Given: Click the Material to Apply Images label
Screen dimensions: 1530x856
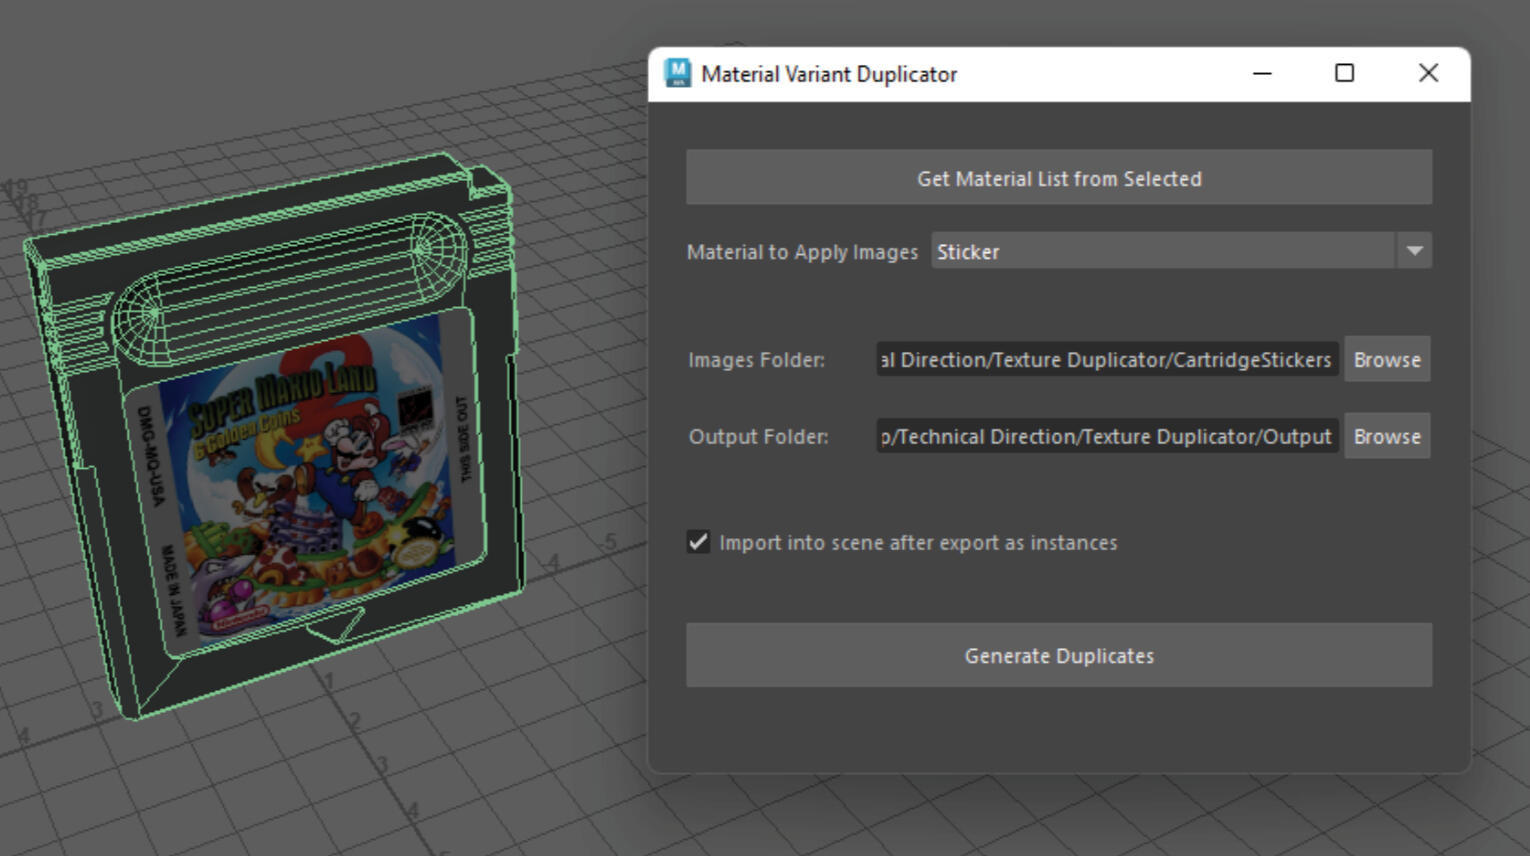Looking at the screenshot, I should coord(801,252).
